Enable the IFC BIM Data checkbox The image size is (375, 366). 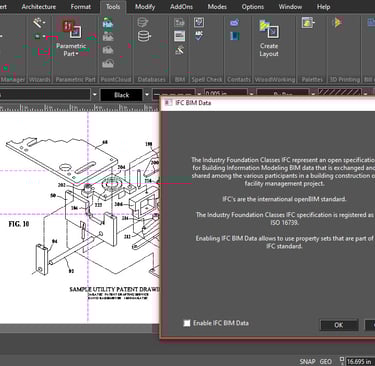point(187,323)
